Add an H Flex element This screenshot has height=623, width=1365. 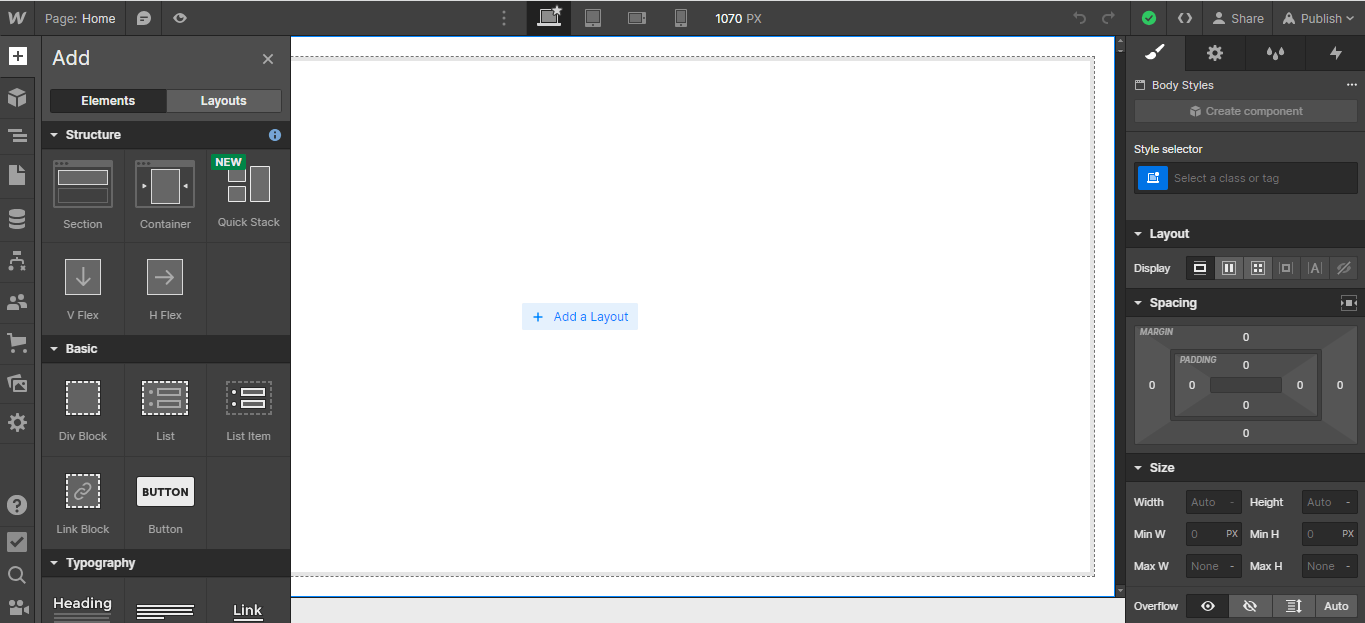(165, 288)
